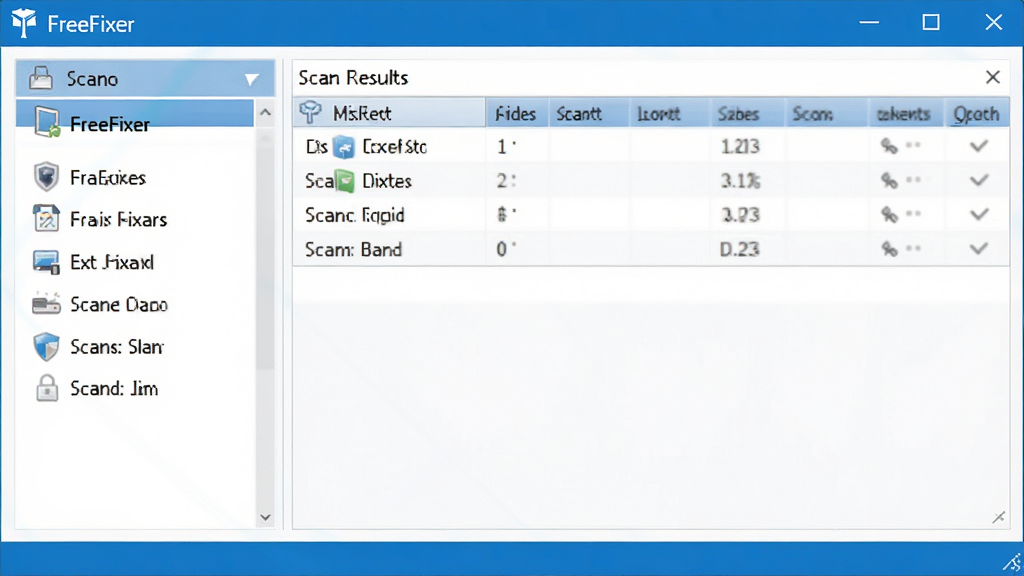Click link icon in Sca Dixtes row

(889, 180)
